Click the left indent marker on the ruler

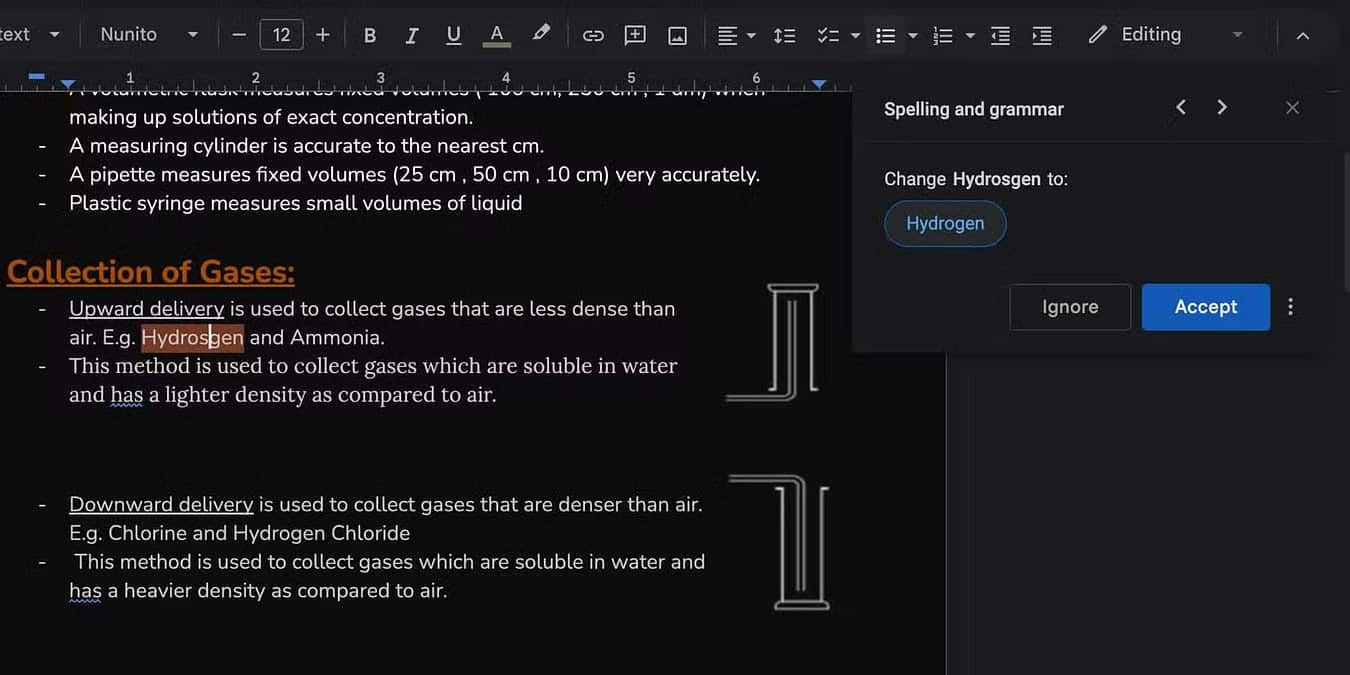pyautogui.click(x=68, y=82)
